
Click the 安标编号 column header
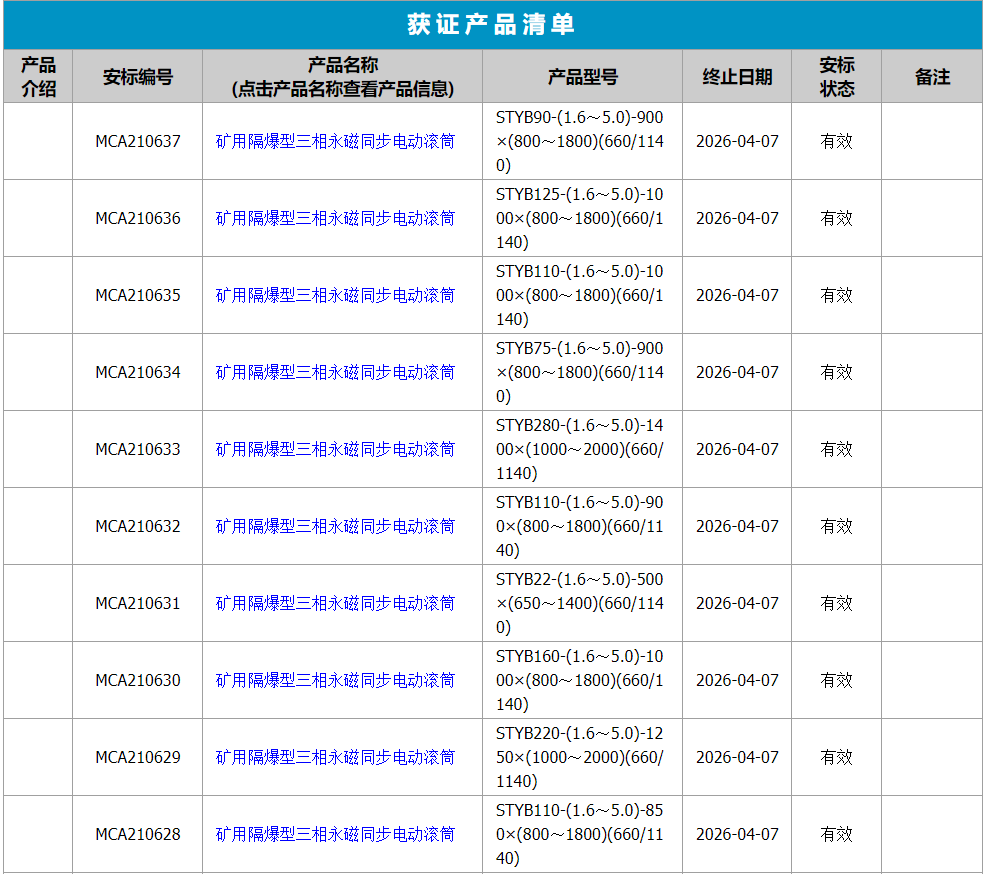(137, 77)
